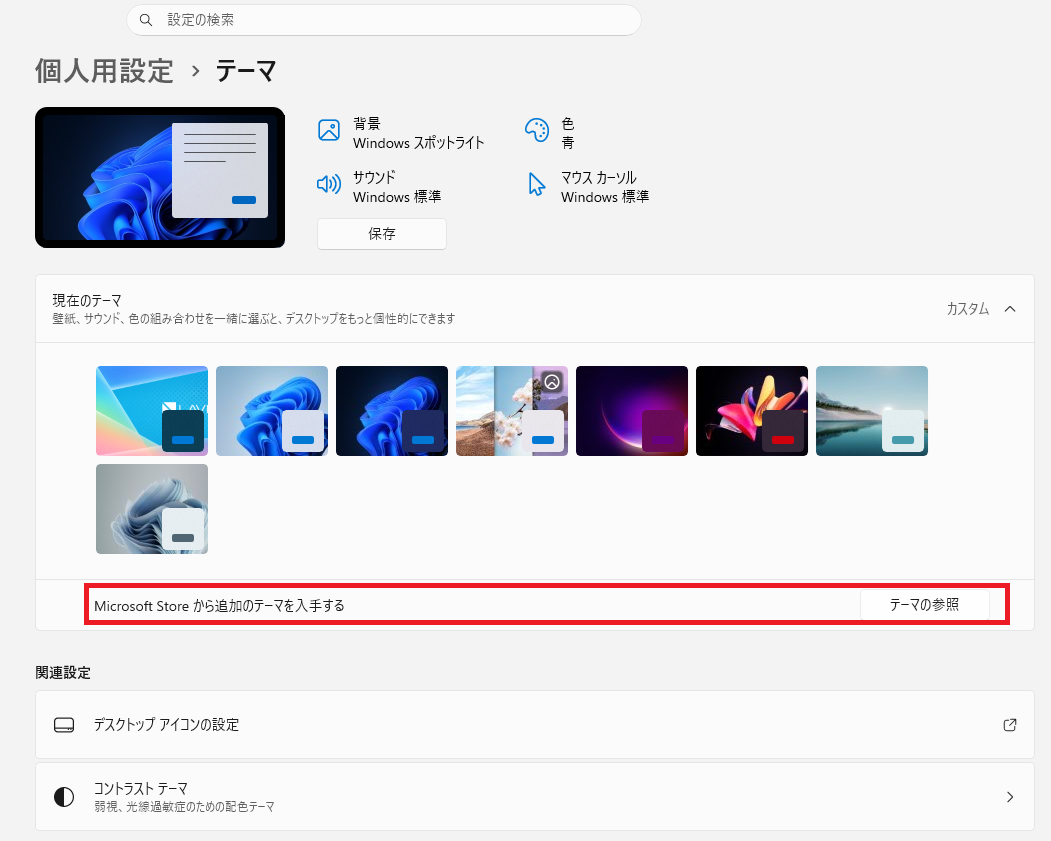
Task: Click the spotlight badge icon on landscape theme
Action: (552, 382)
